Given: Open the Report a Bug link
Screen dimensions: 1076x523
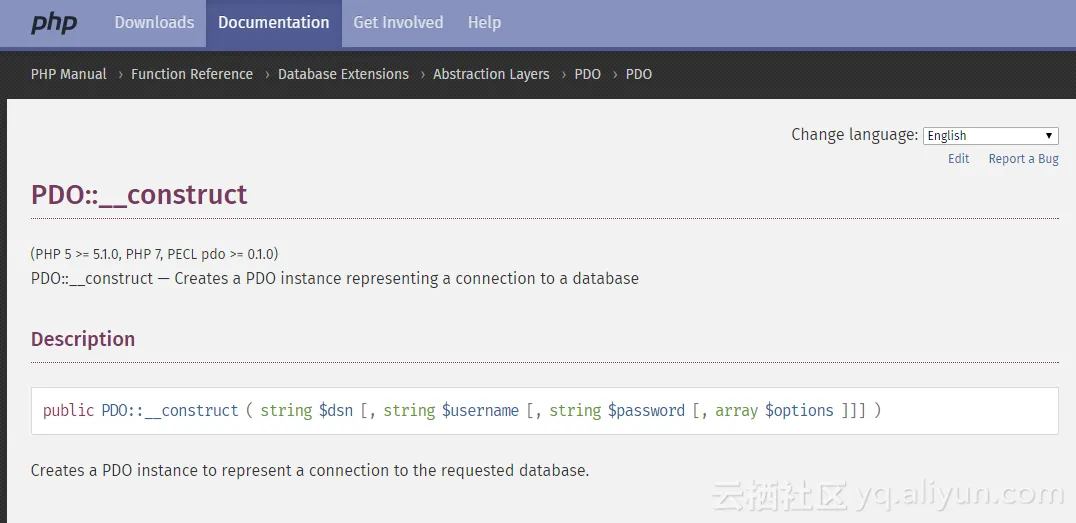Looking at the screenshot, I should tap(1023, 159).
